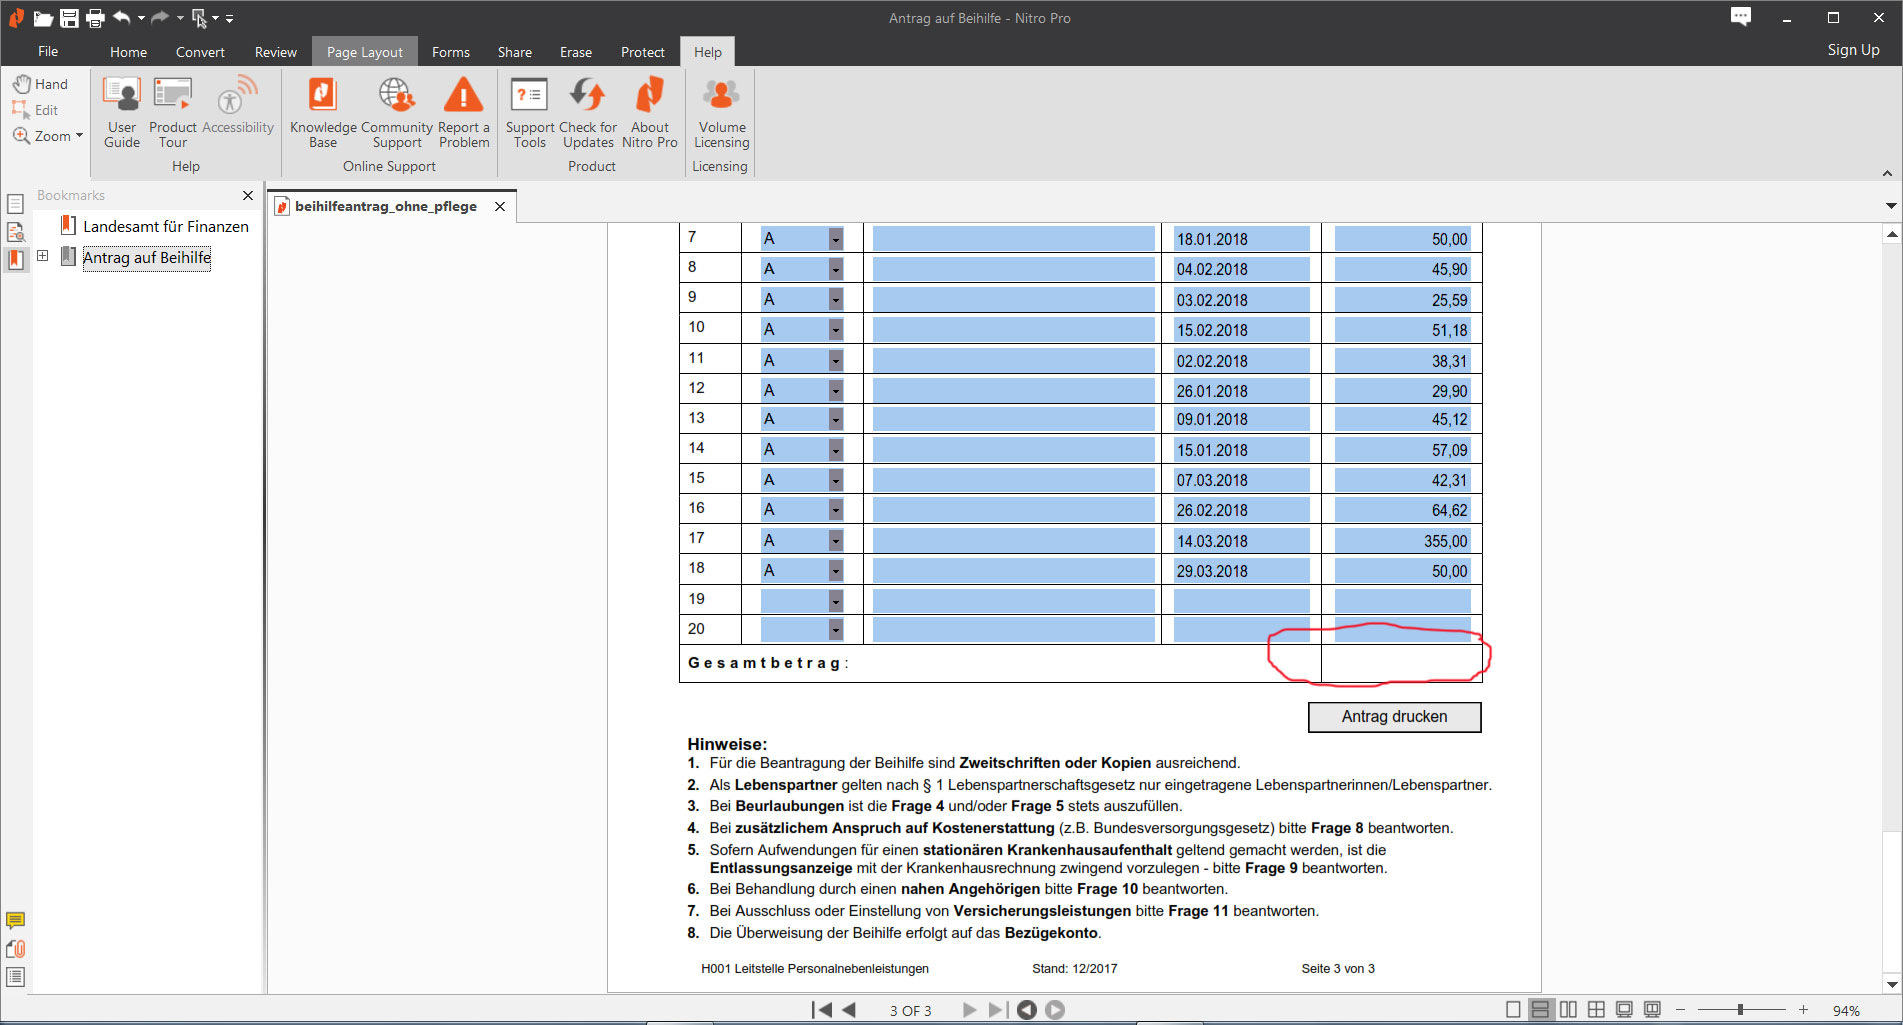Open Volume Licensing
1903x1025 pixels.
(x=721, y=112)
